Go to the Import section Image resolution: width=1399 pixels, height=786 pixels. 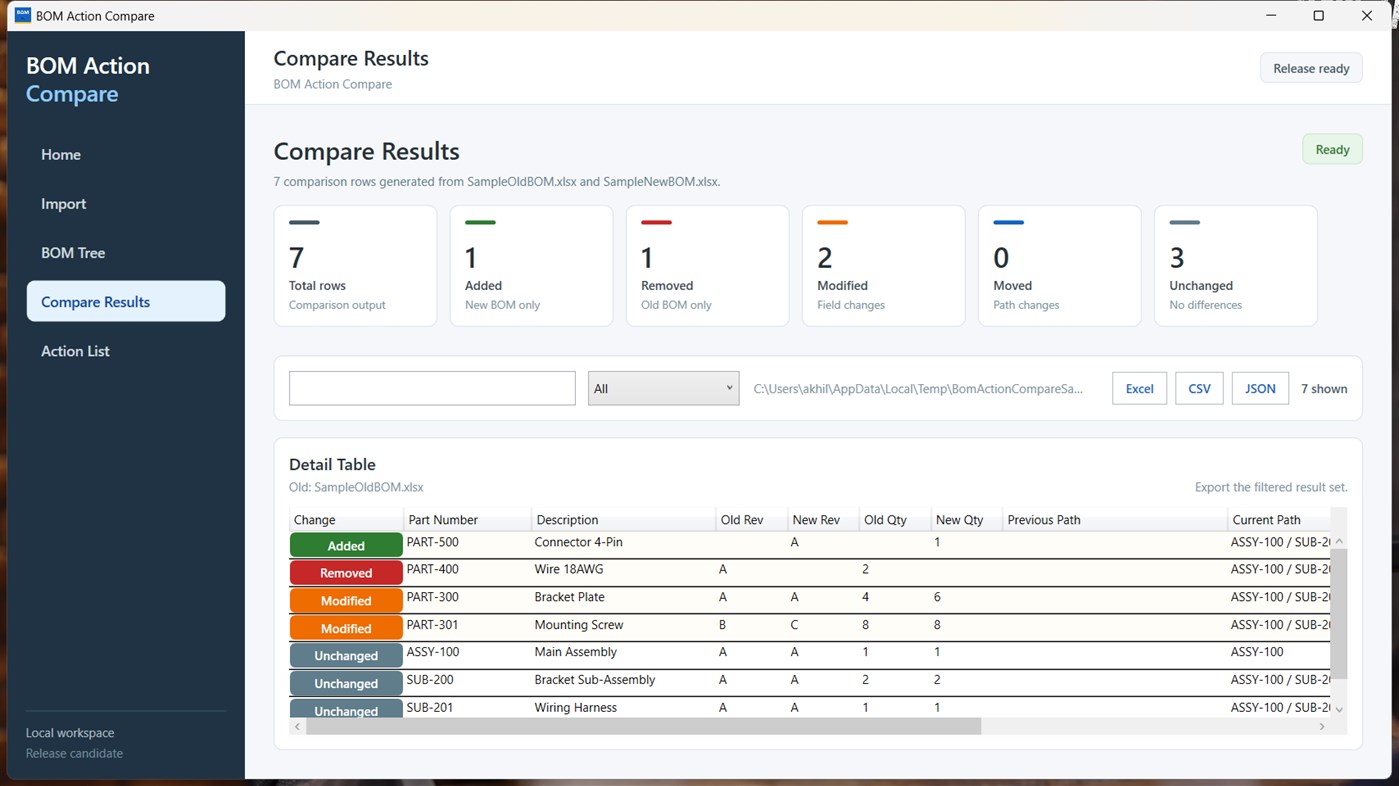tap(126, 204)
